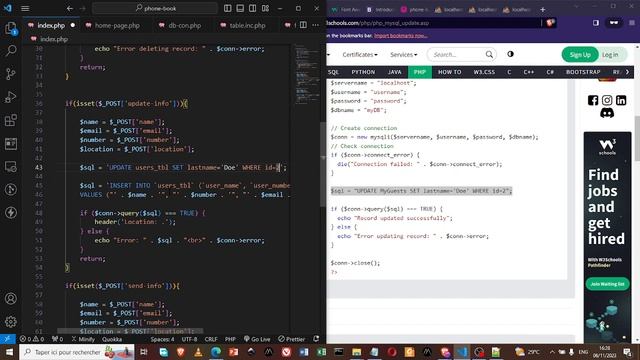Open the Search view in activity bar
The height and width of the screenshot is (360, 640).
pos(11,51)
